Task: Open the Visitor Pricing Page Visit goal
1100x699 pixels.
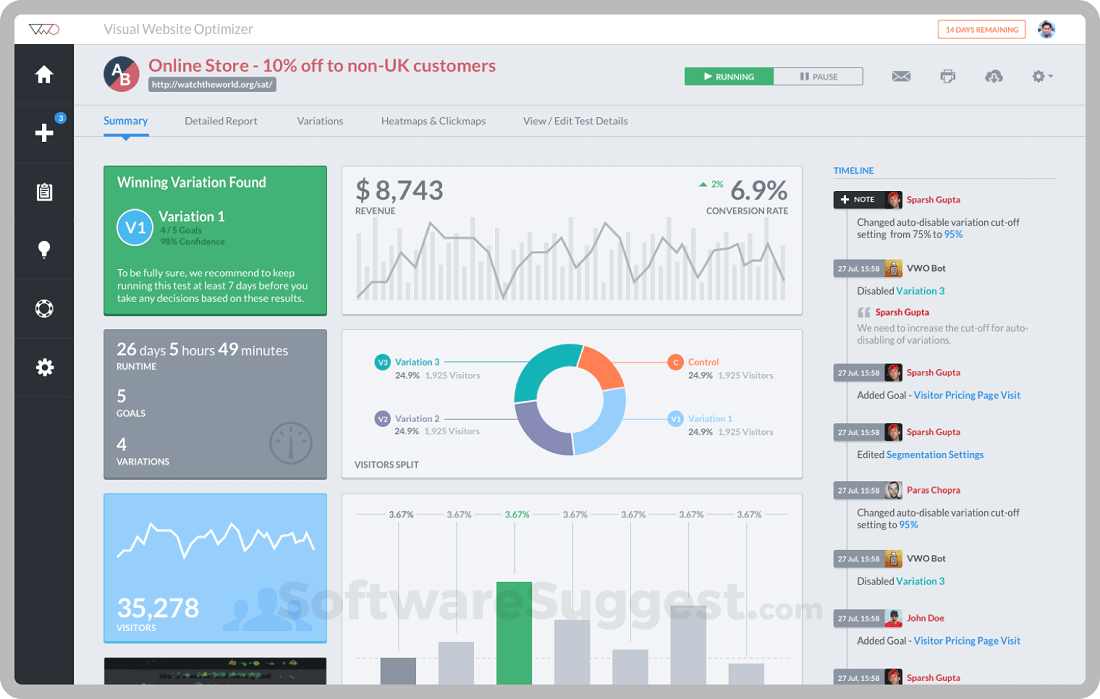Action: pos(967,395)
